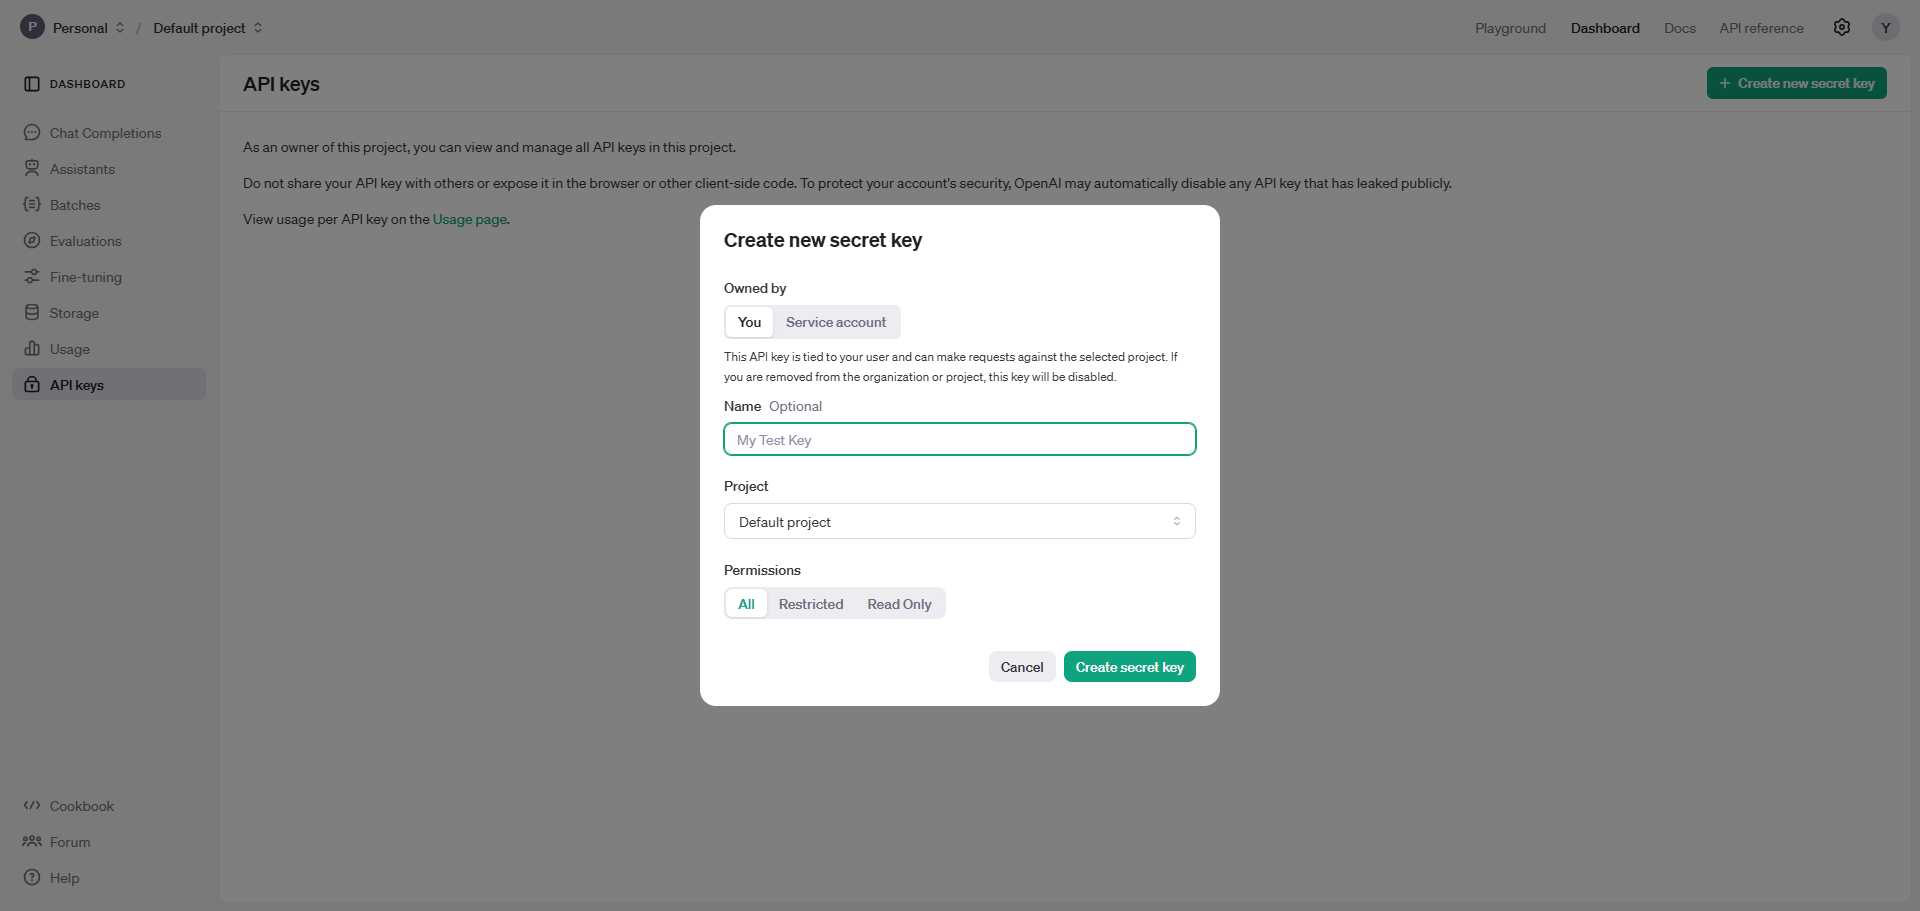
Task: Focus the key Name input field
Action: [x=959, y=440]
